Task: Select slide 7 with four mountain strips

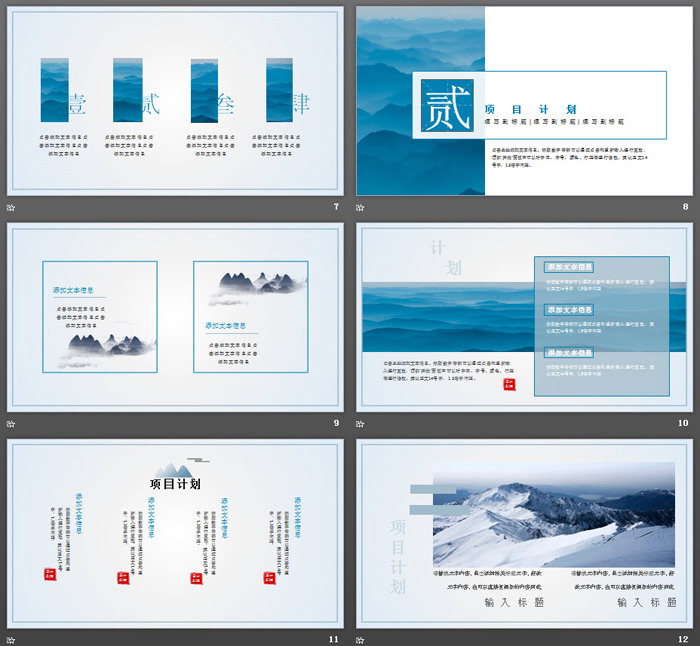Action: (x=175, y=101)
